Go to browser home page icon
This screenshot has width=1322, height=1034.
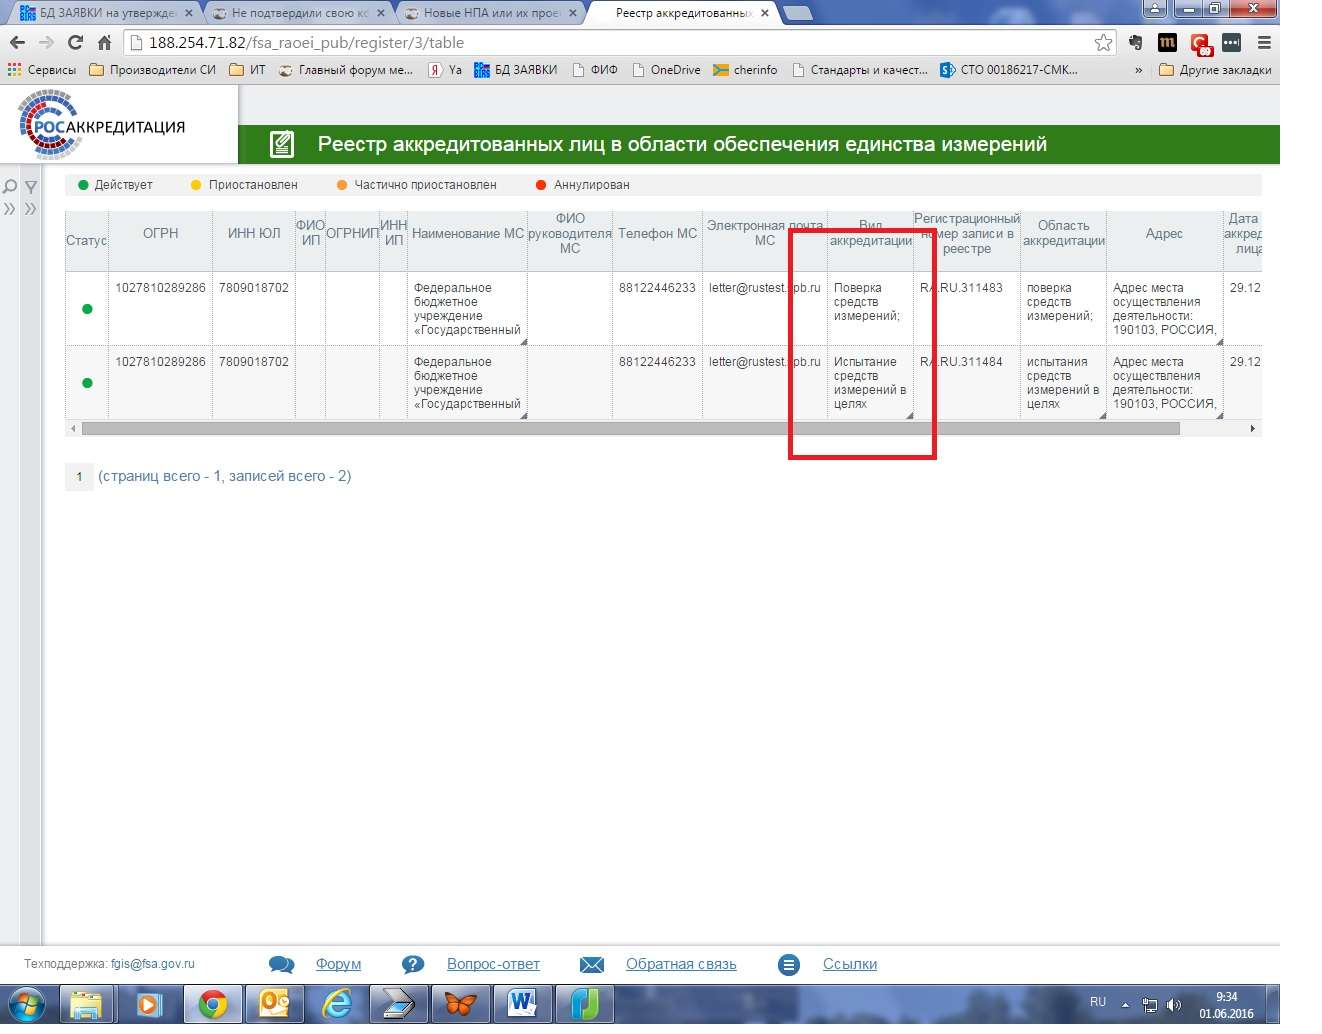pos(104,42)
